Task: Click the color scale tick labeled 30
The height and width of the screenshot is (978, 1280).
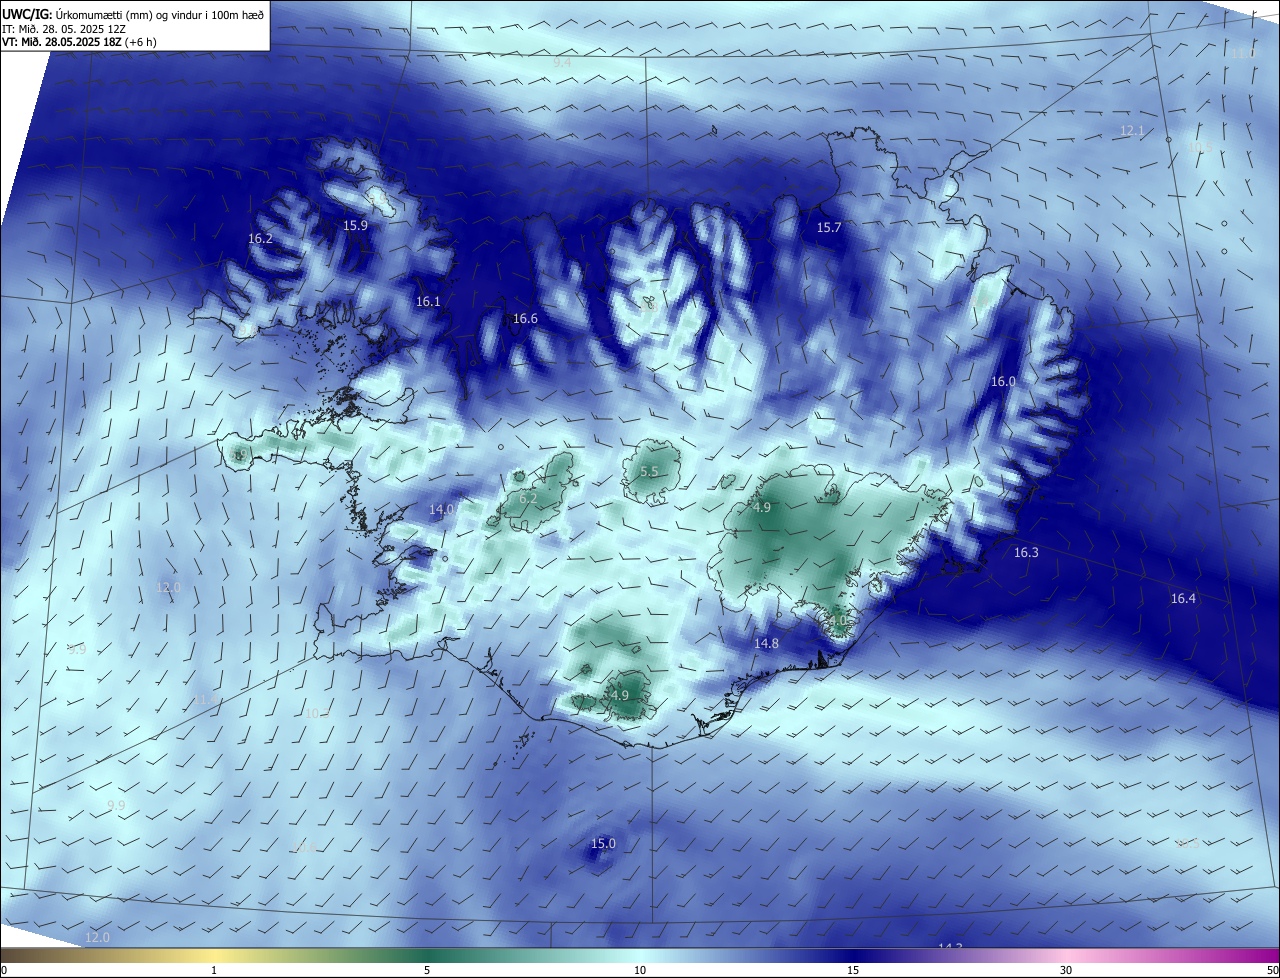Action: pos(1066,970)
